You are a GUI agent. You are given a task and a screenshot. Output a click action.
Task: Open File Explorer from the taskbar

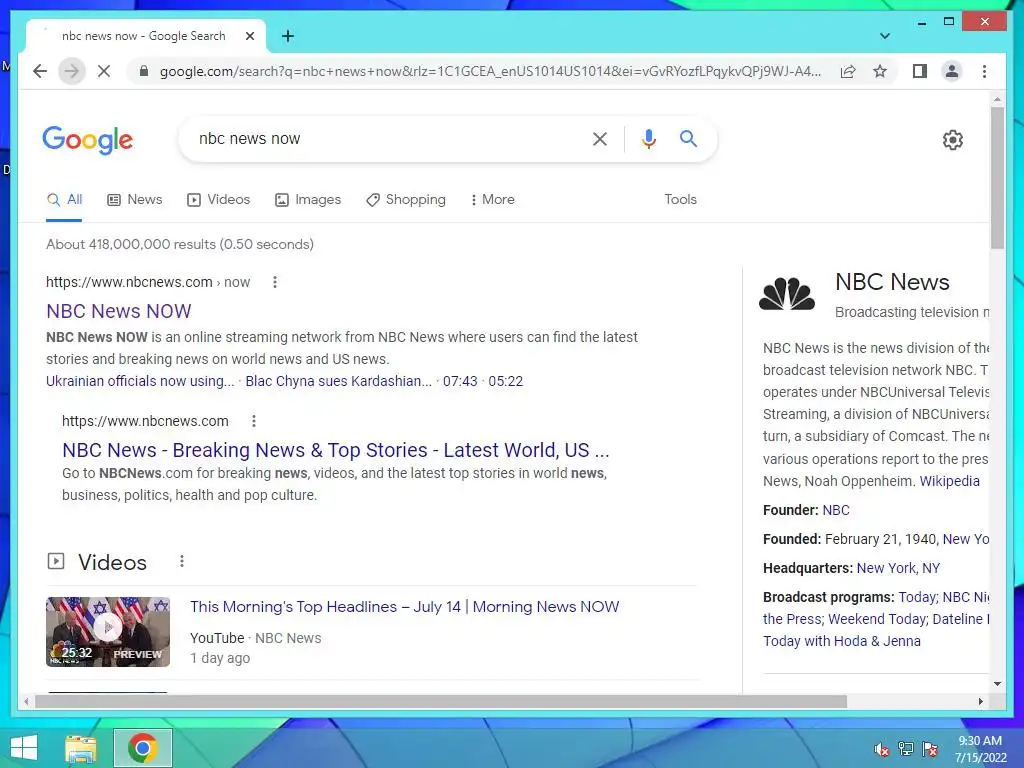80,748
